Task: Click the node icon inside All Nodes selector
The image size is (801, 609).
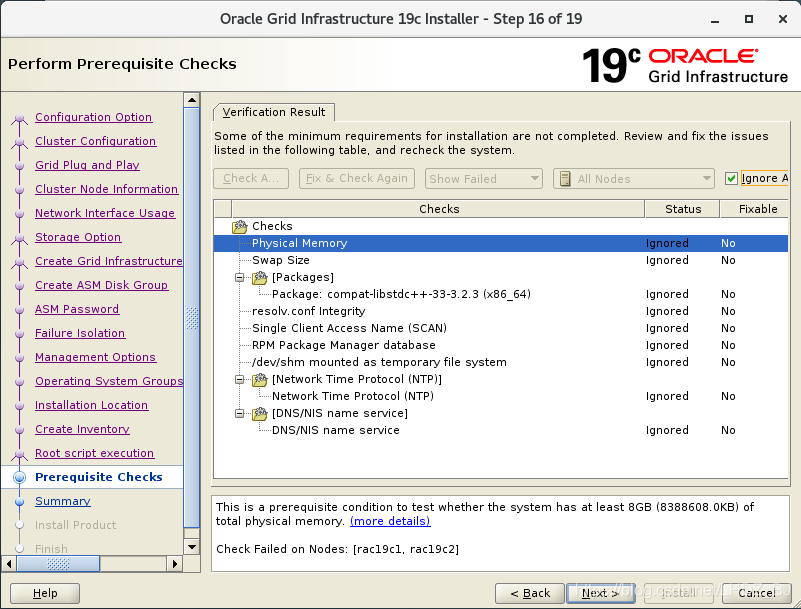Action: tap(566, 178)
